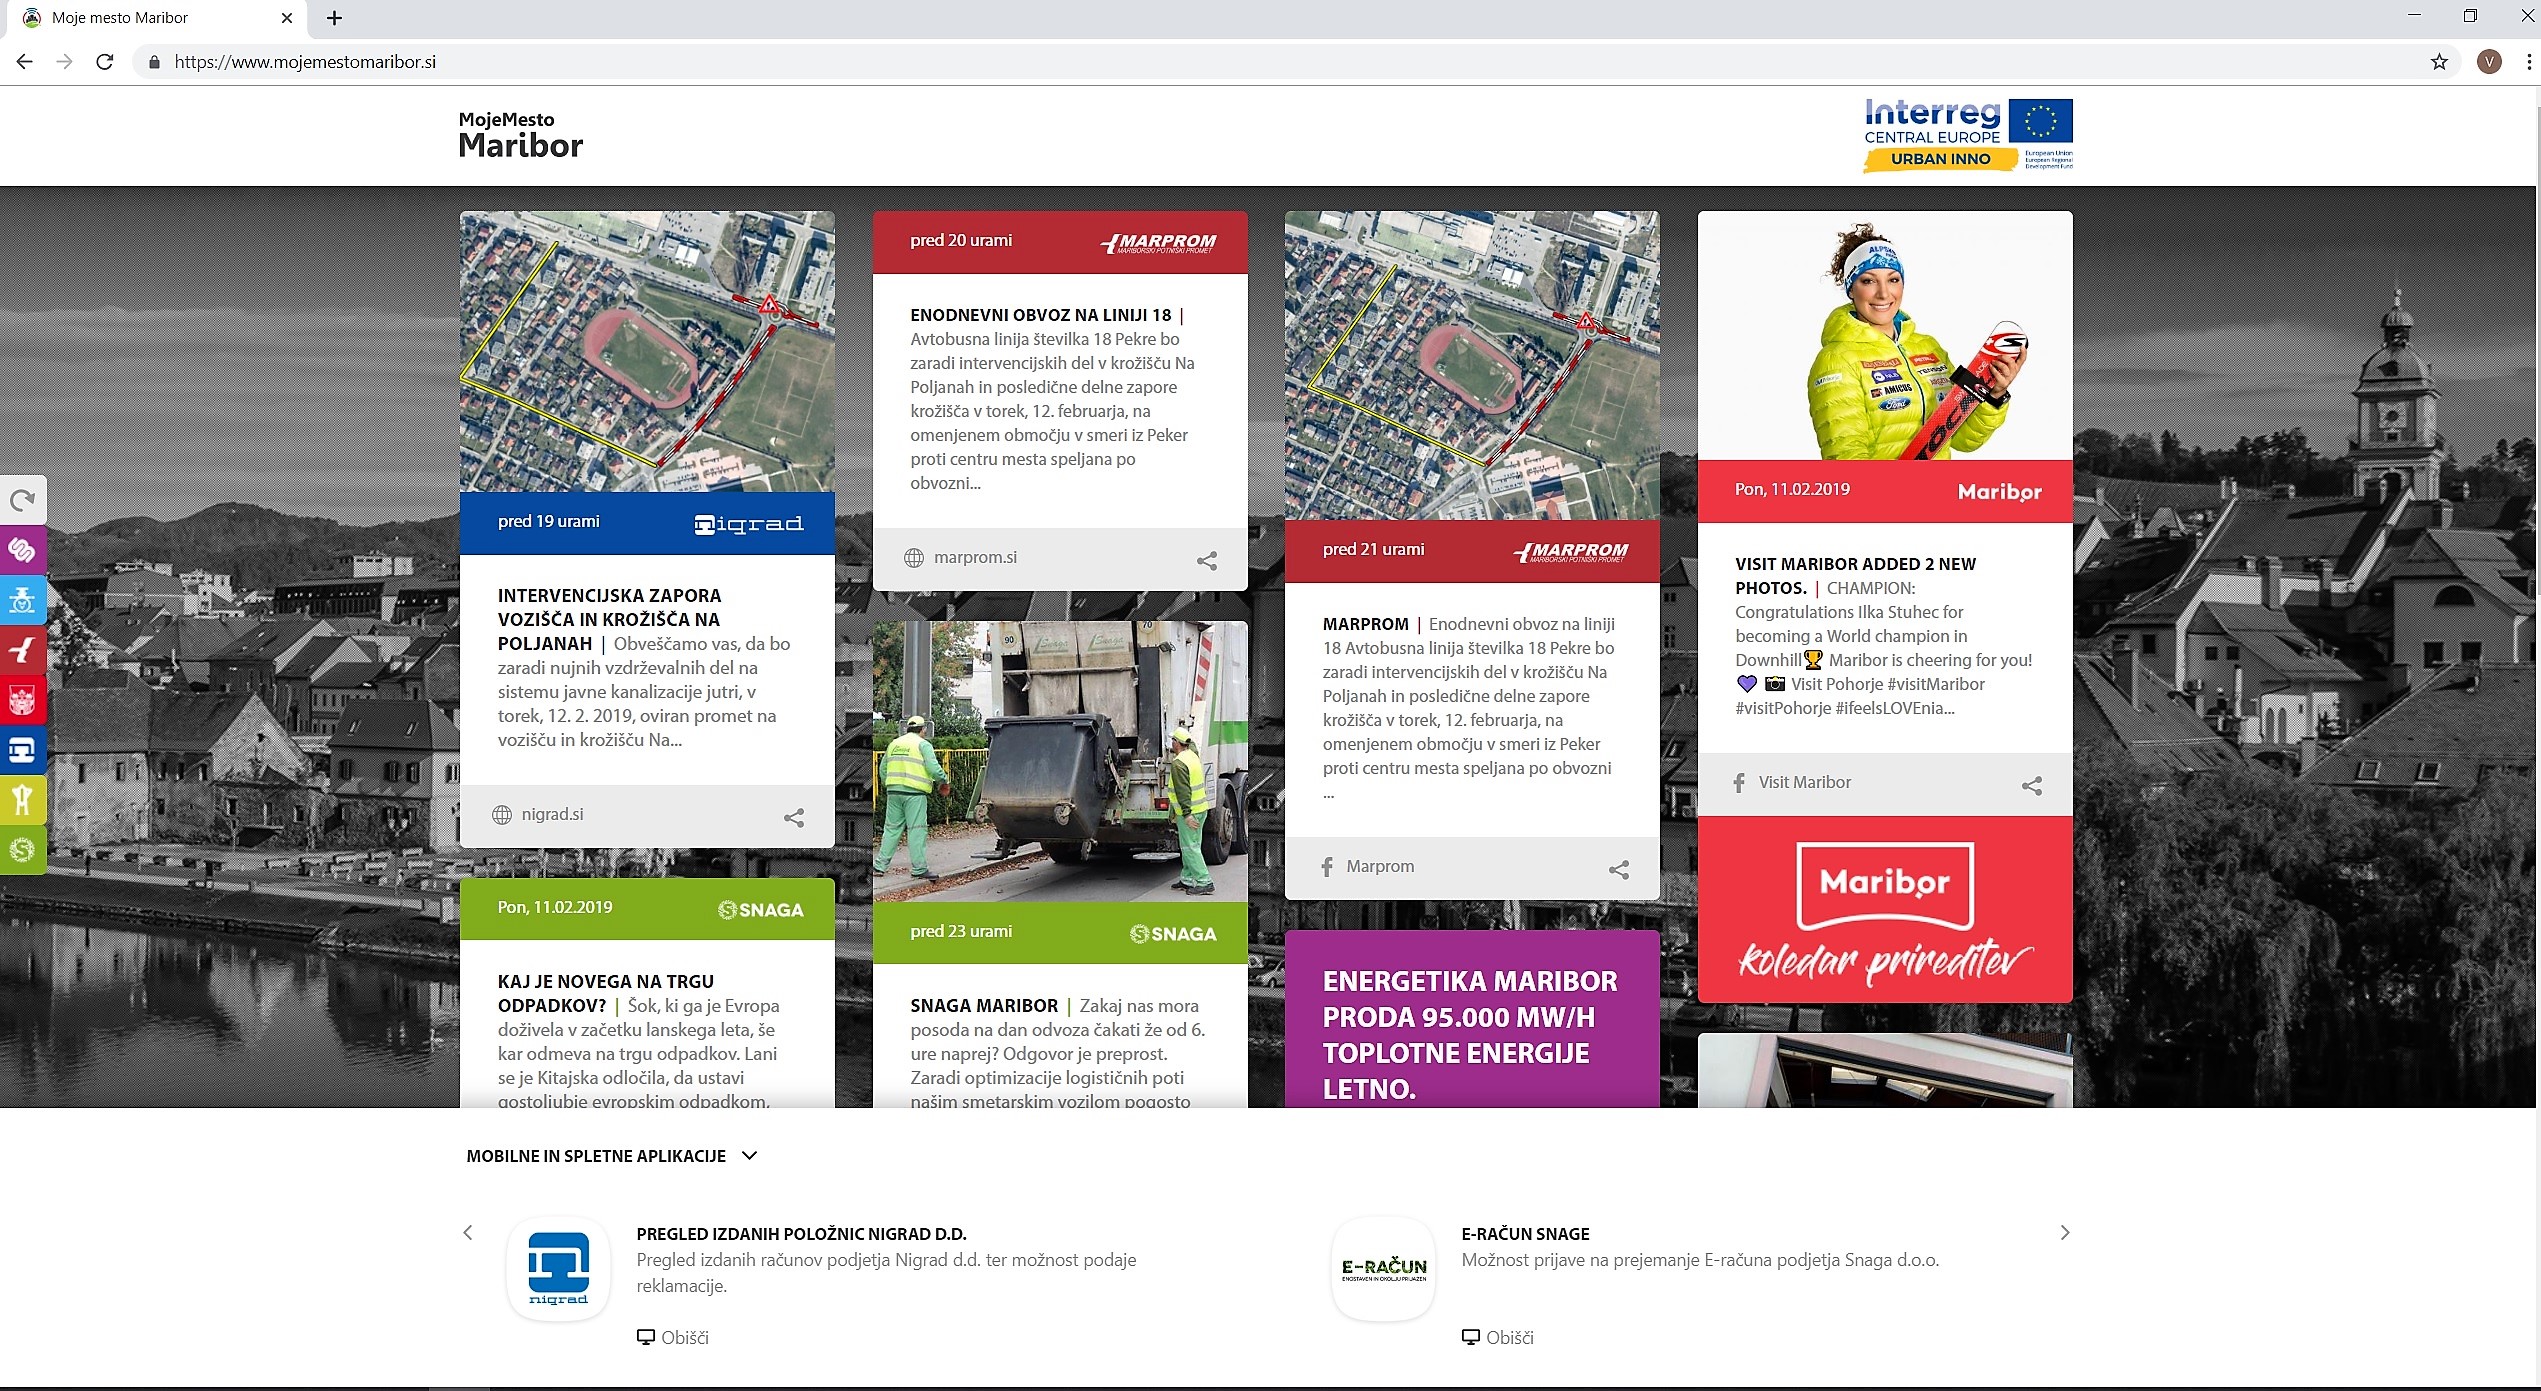Select the dark blue Nigrad filter icon
2541x1391 pixels.
point(22,750)
